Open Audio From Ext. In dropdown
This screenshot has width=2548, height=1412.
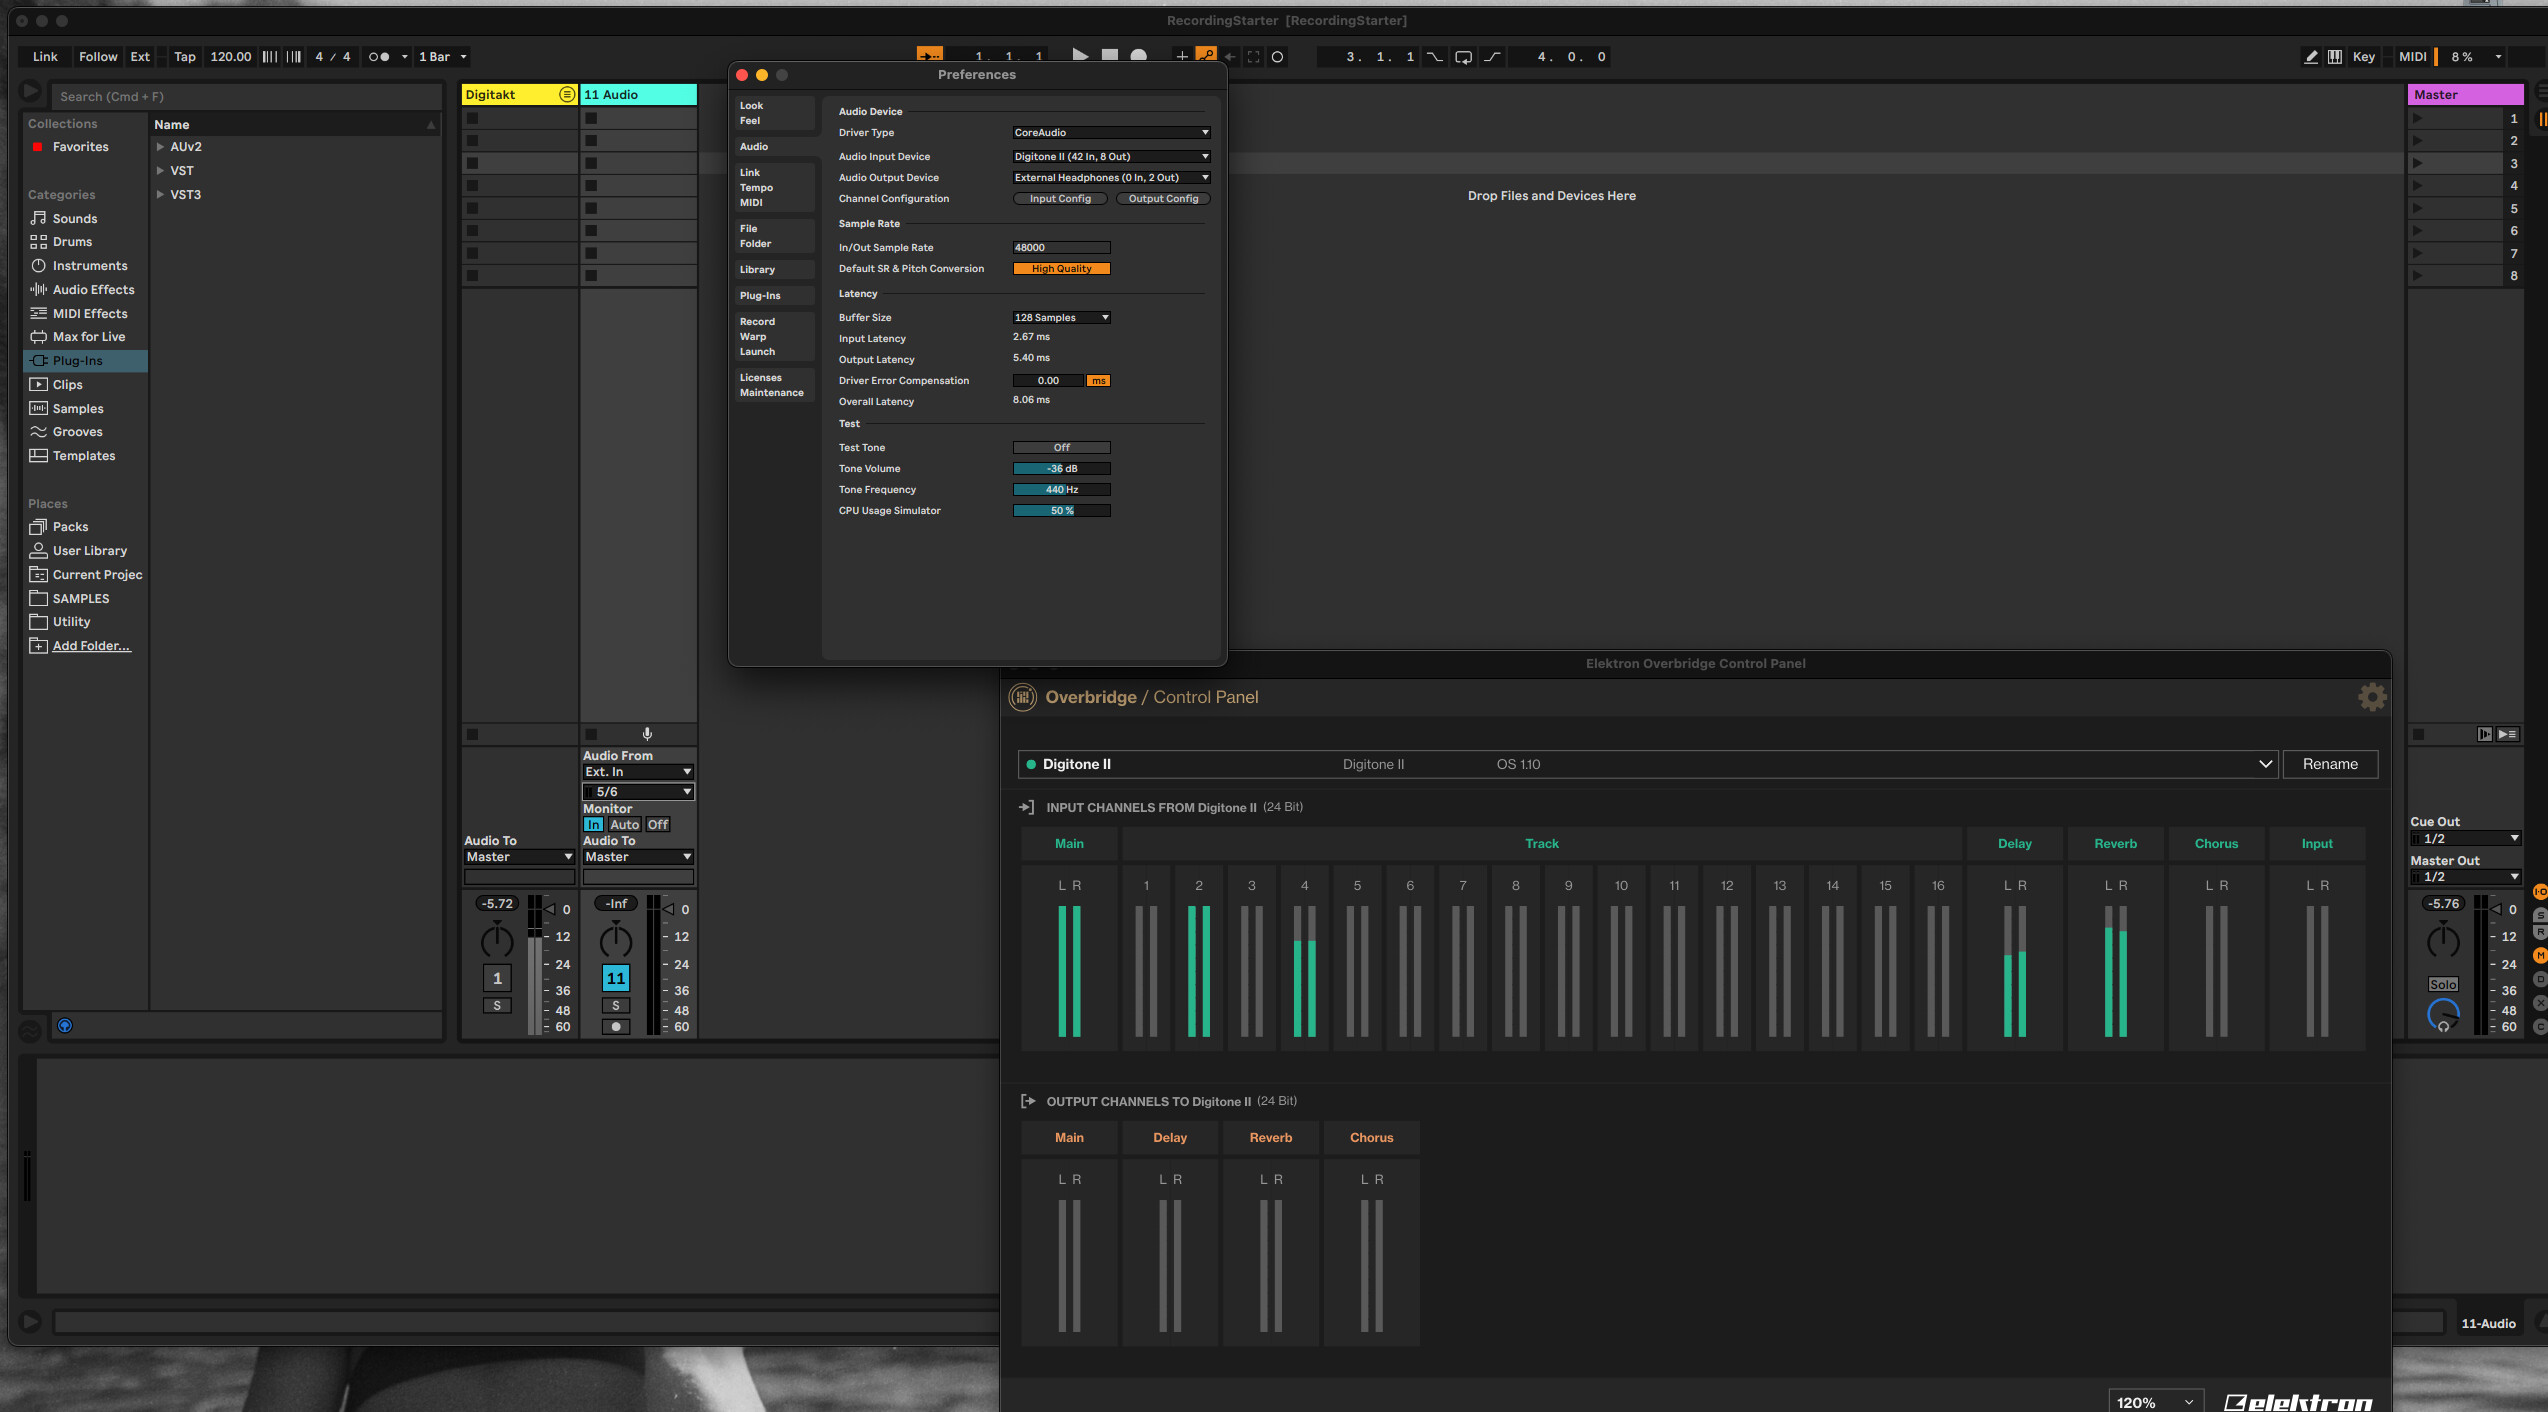tap(638, 771)
